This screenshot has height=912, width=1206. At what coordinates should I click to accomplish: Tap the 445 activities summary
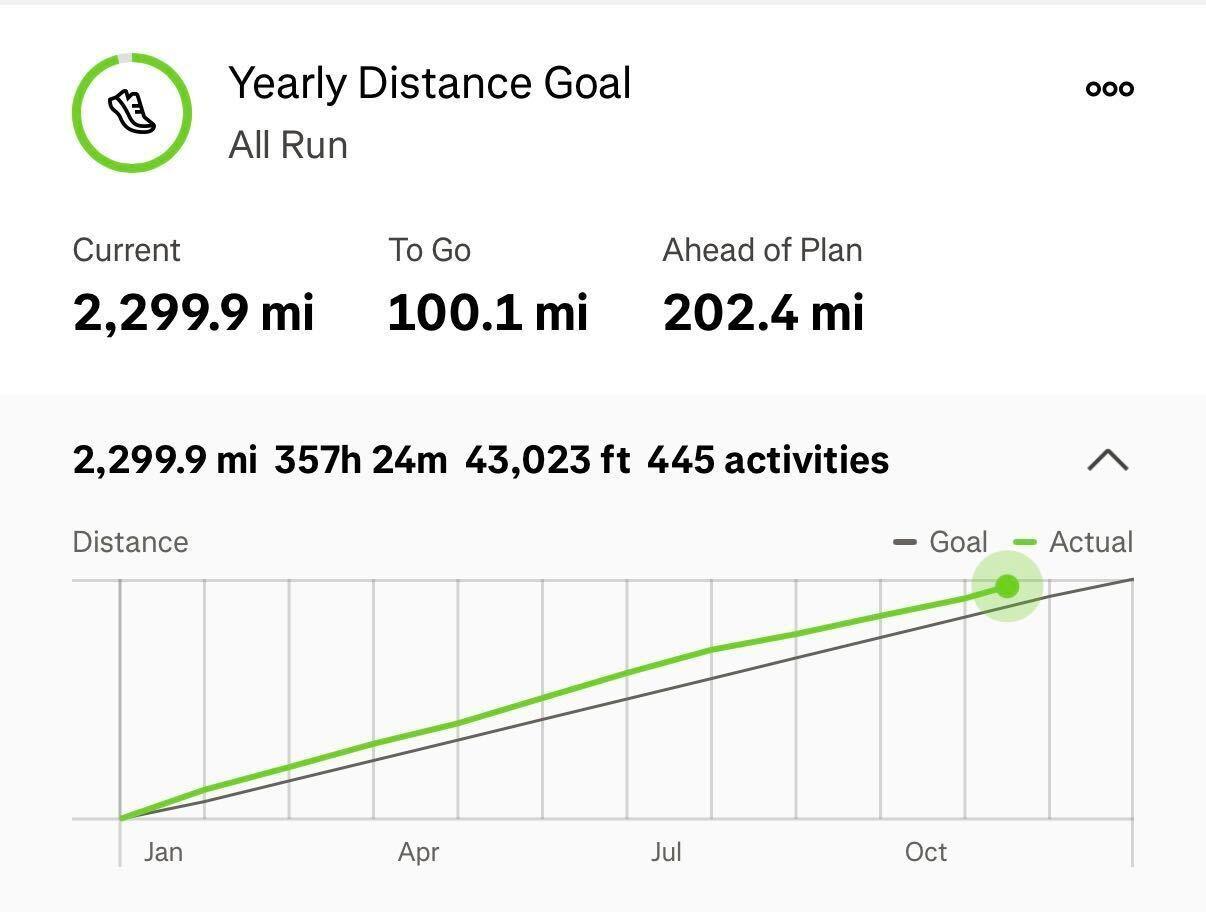(767, 460)
